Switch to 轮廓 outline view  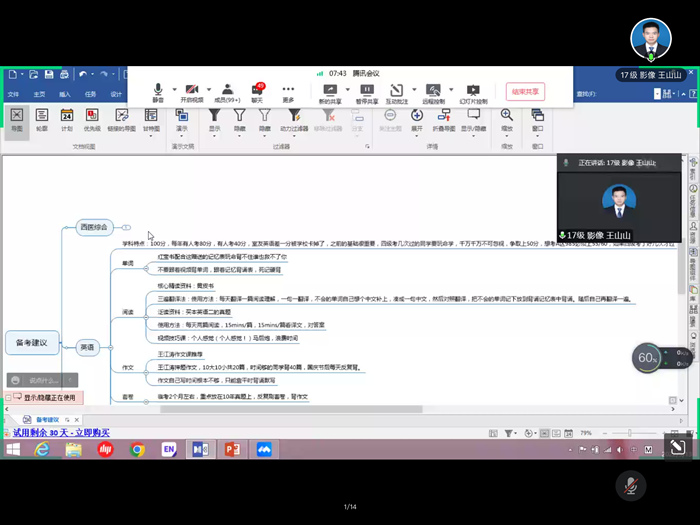pos(42,118)
